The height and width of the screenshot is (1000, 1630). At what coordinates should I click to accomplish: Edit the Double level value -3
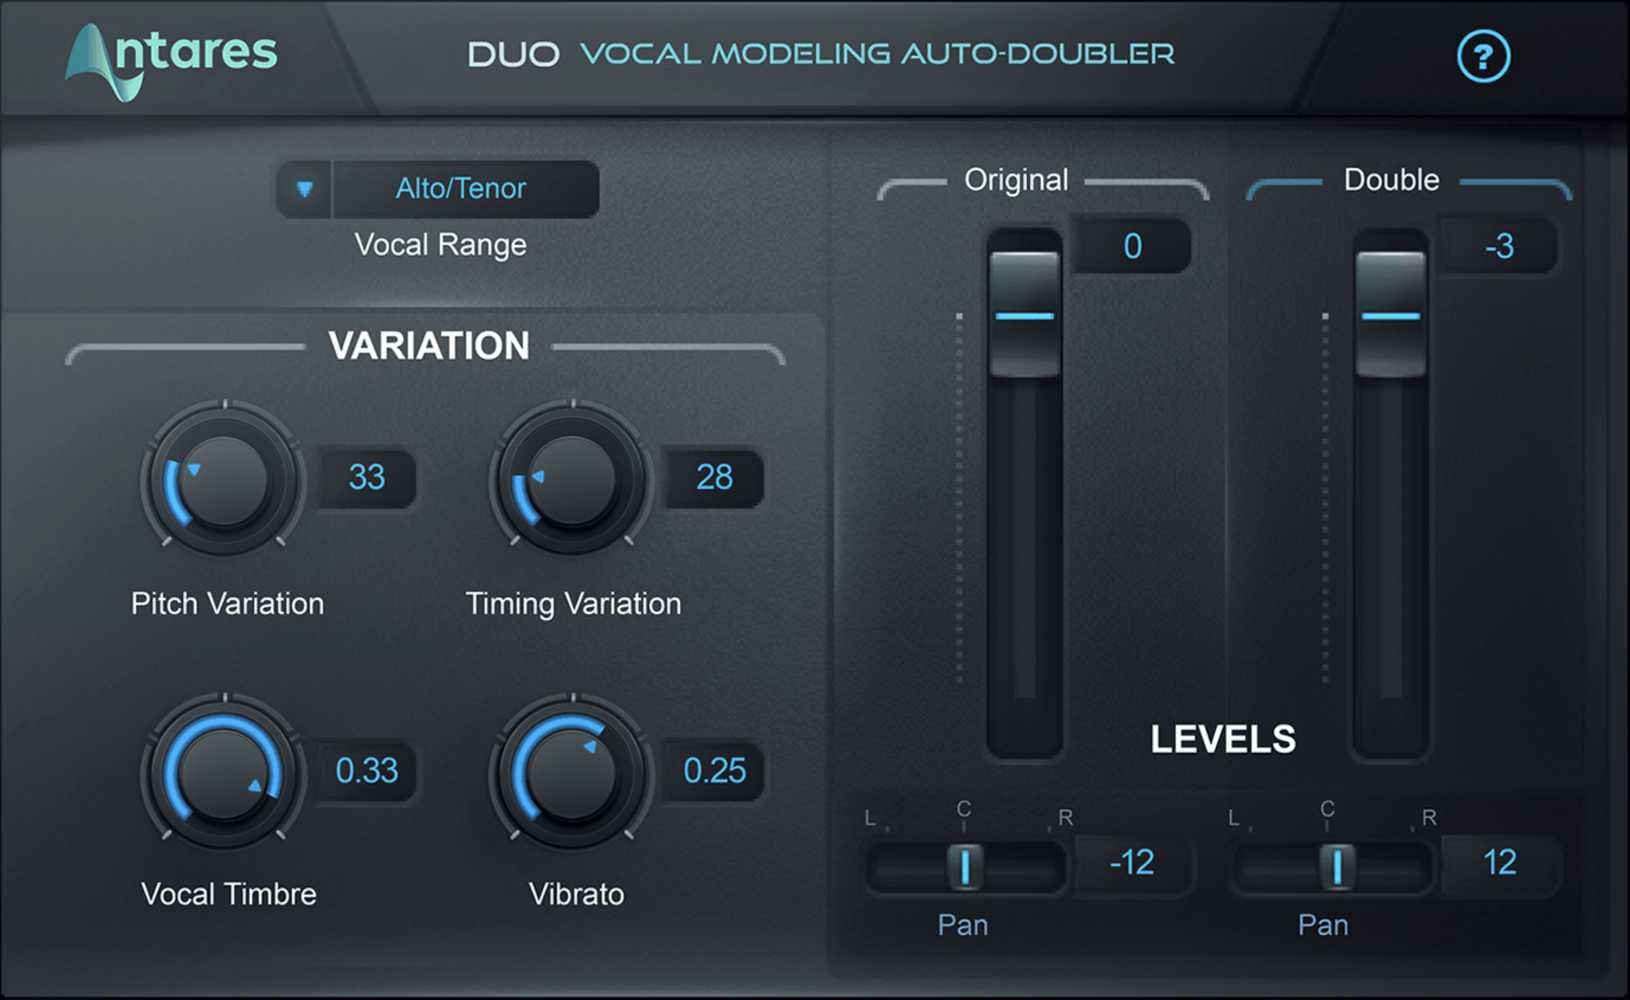point(1499,246)
